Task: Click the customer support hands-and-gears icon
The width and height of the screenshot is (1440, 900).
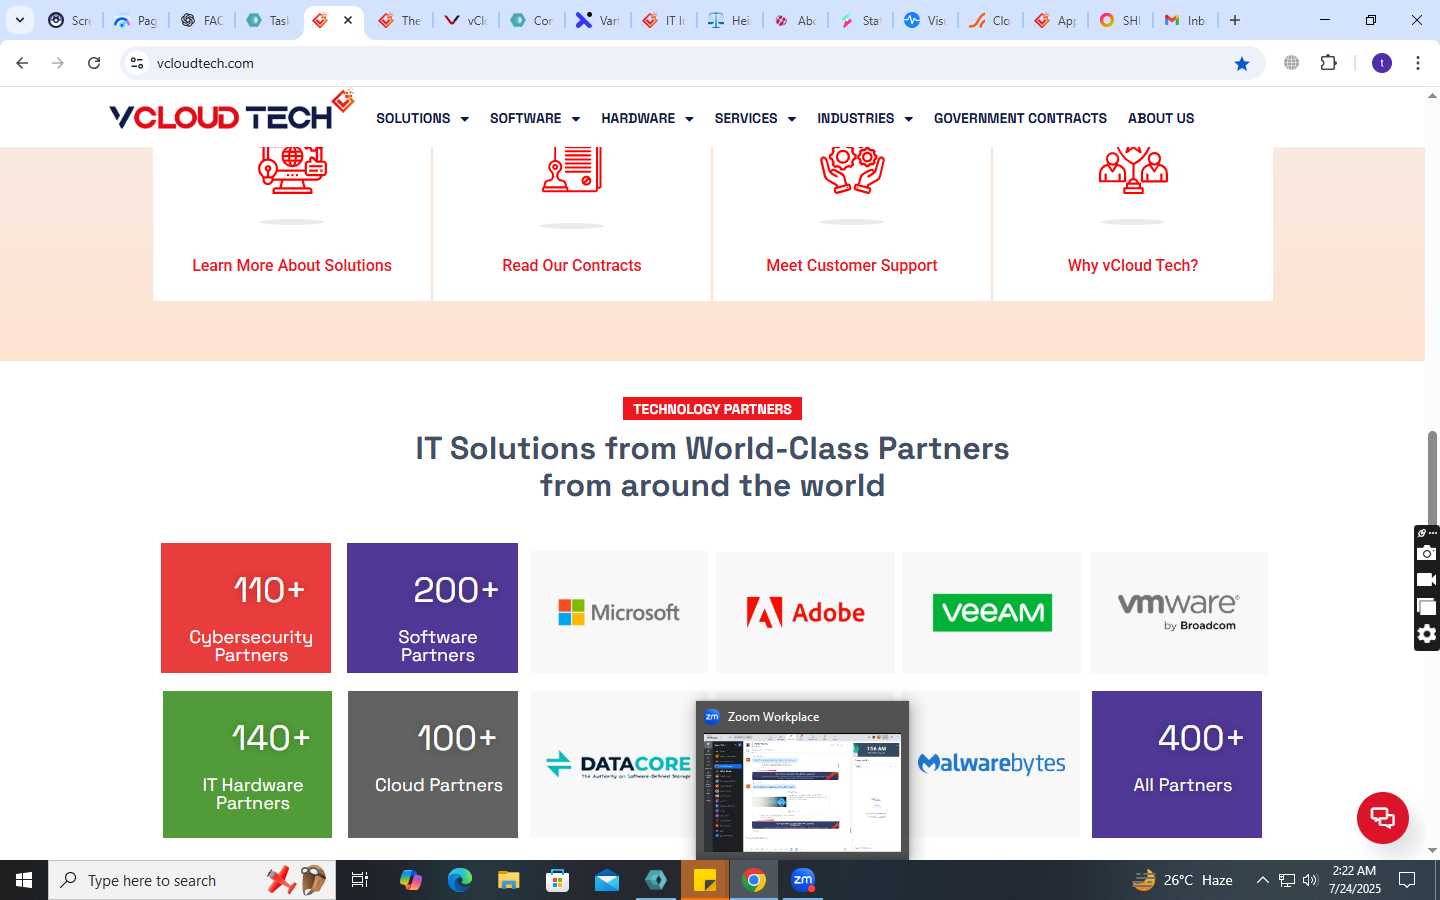Action: [852, 170]
